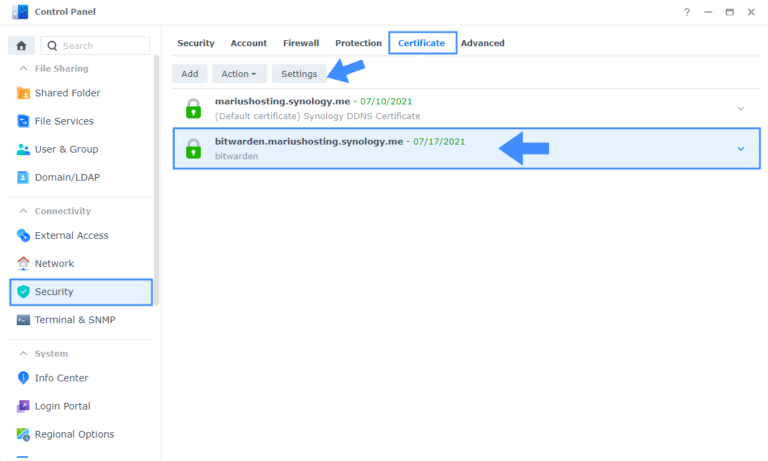Click the help question mark icon
This screenshot has width=768, height=461.
[686, 12]
